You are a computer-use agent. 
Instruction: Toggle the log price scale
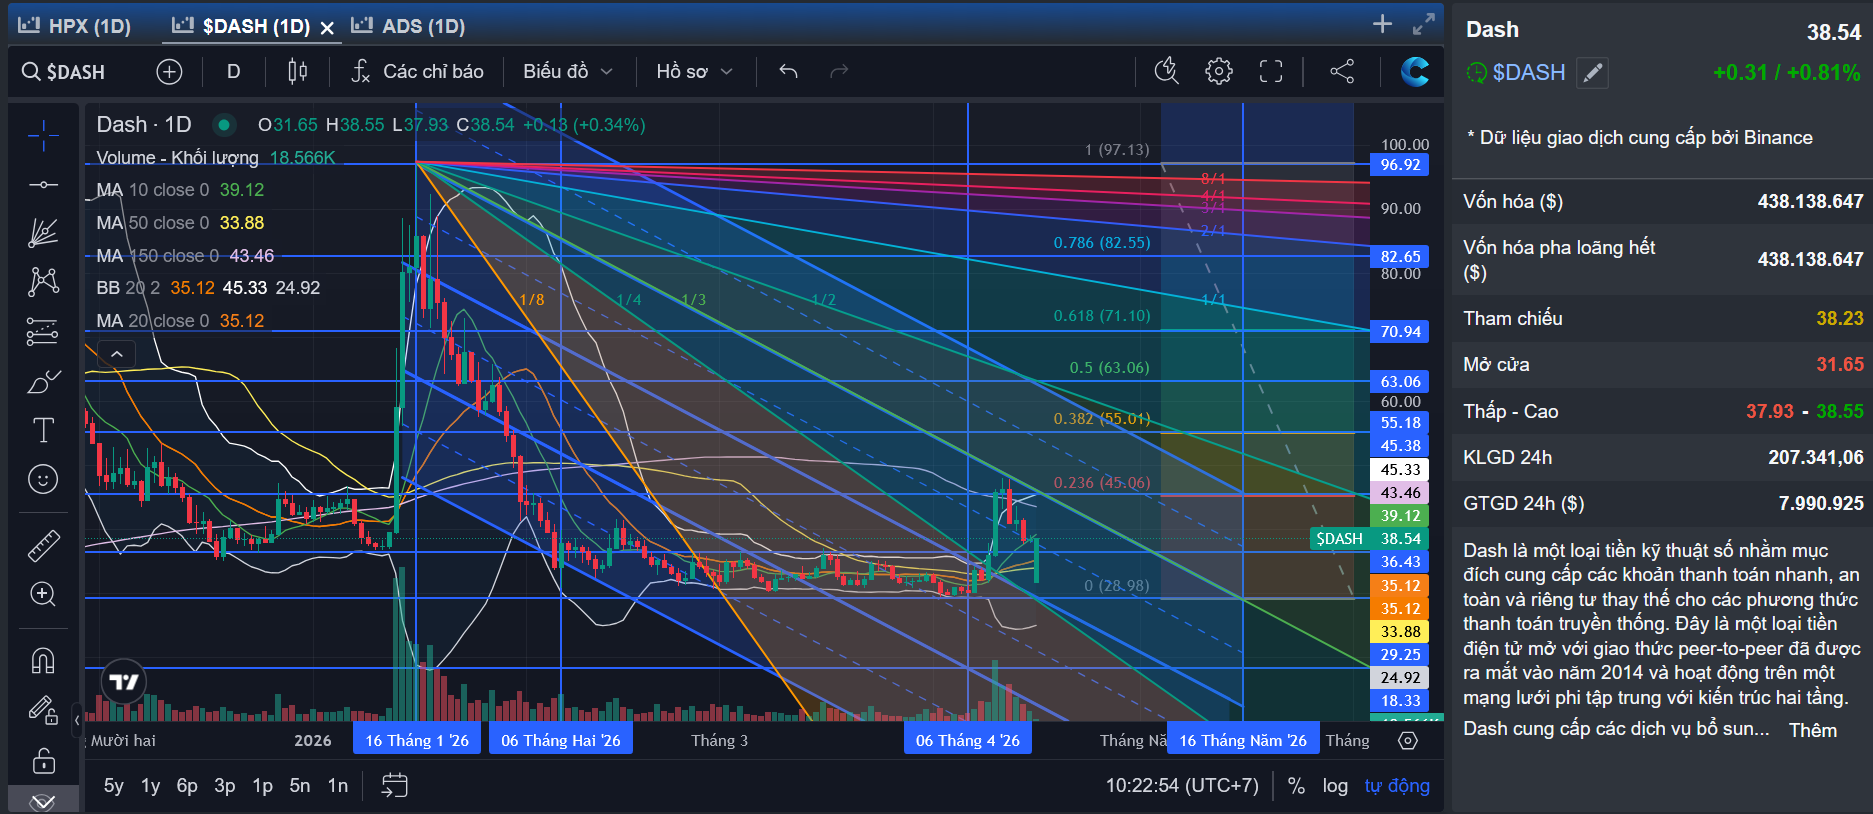(1335, 786)
